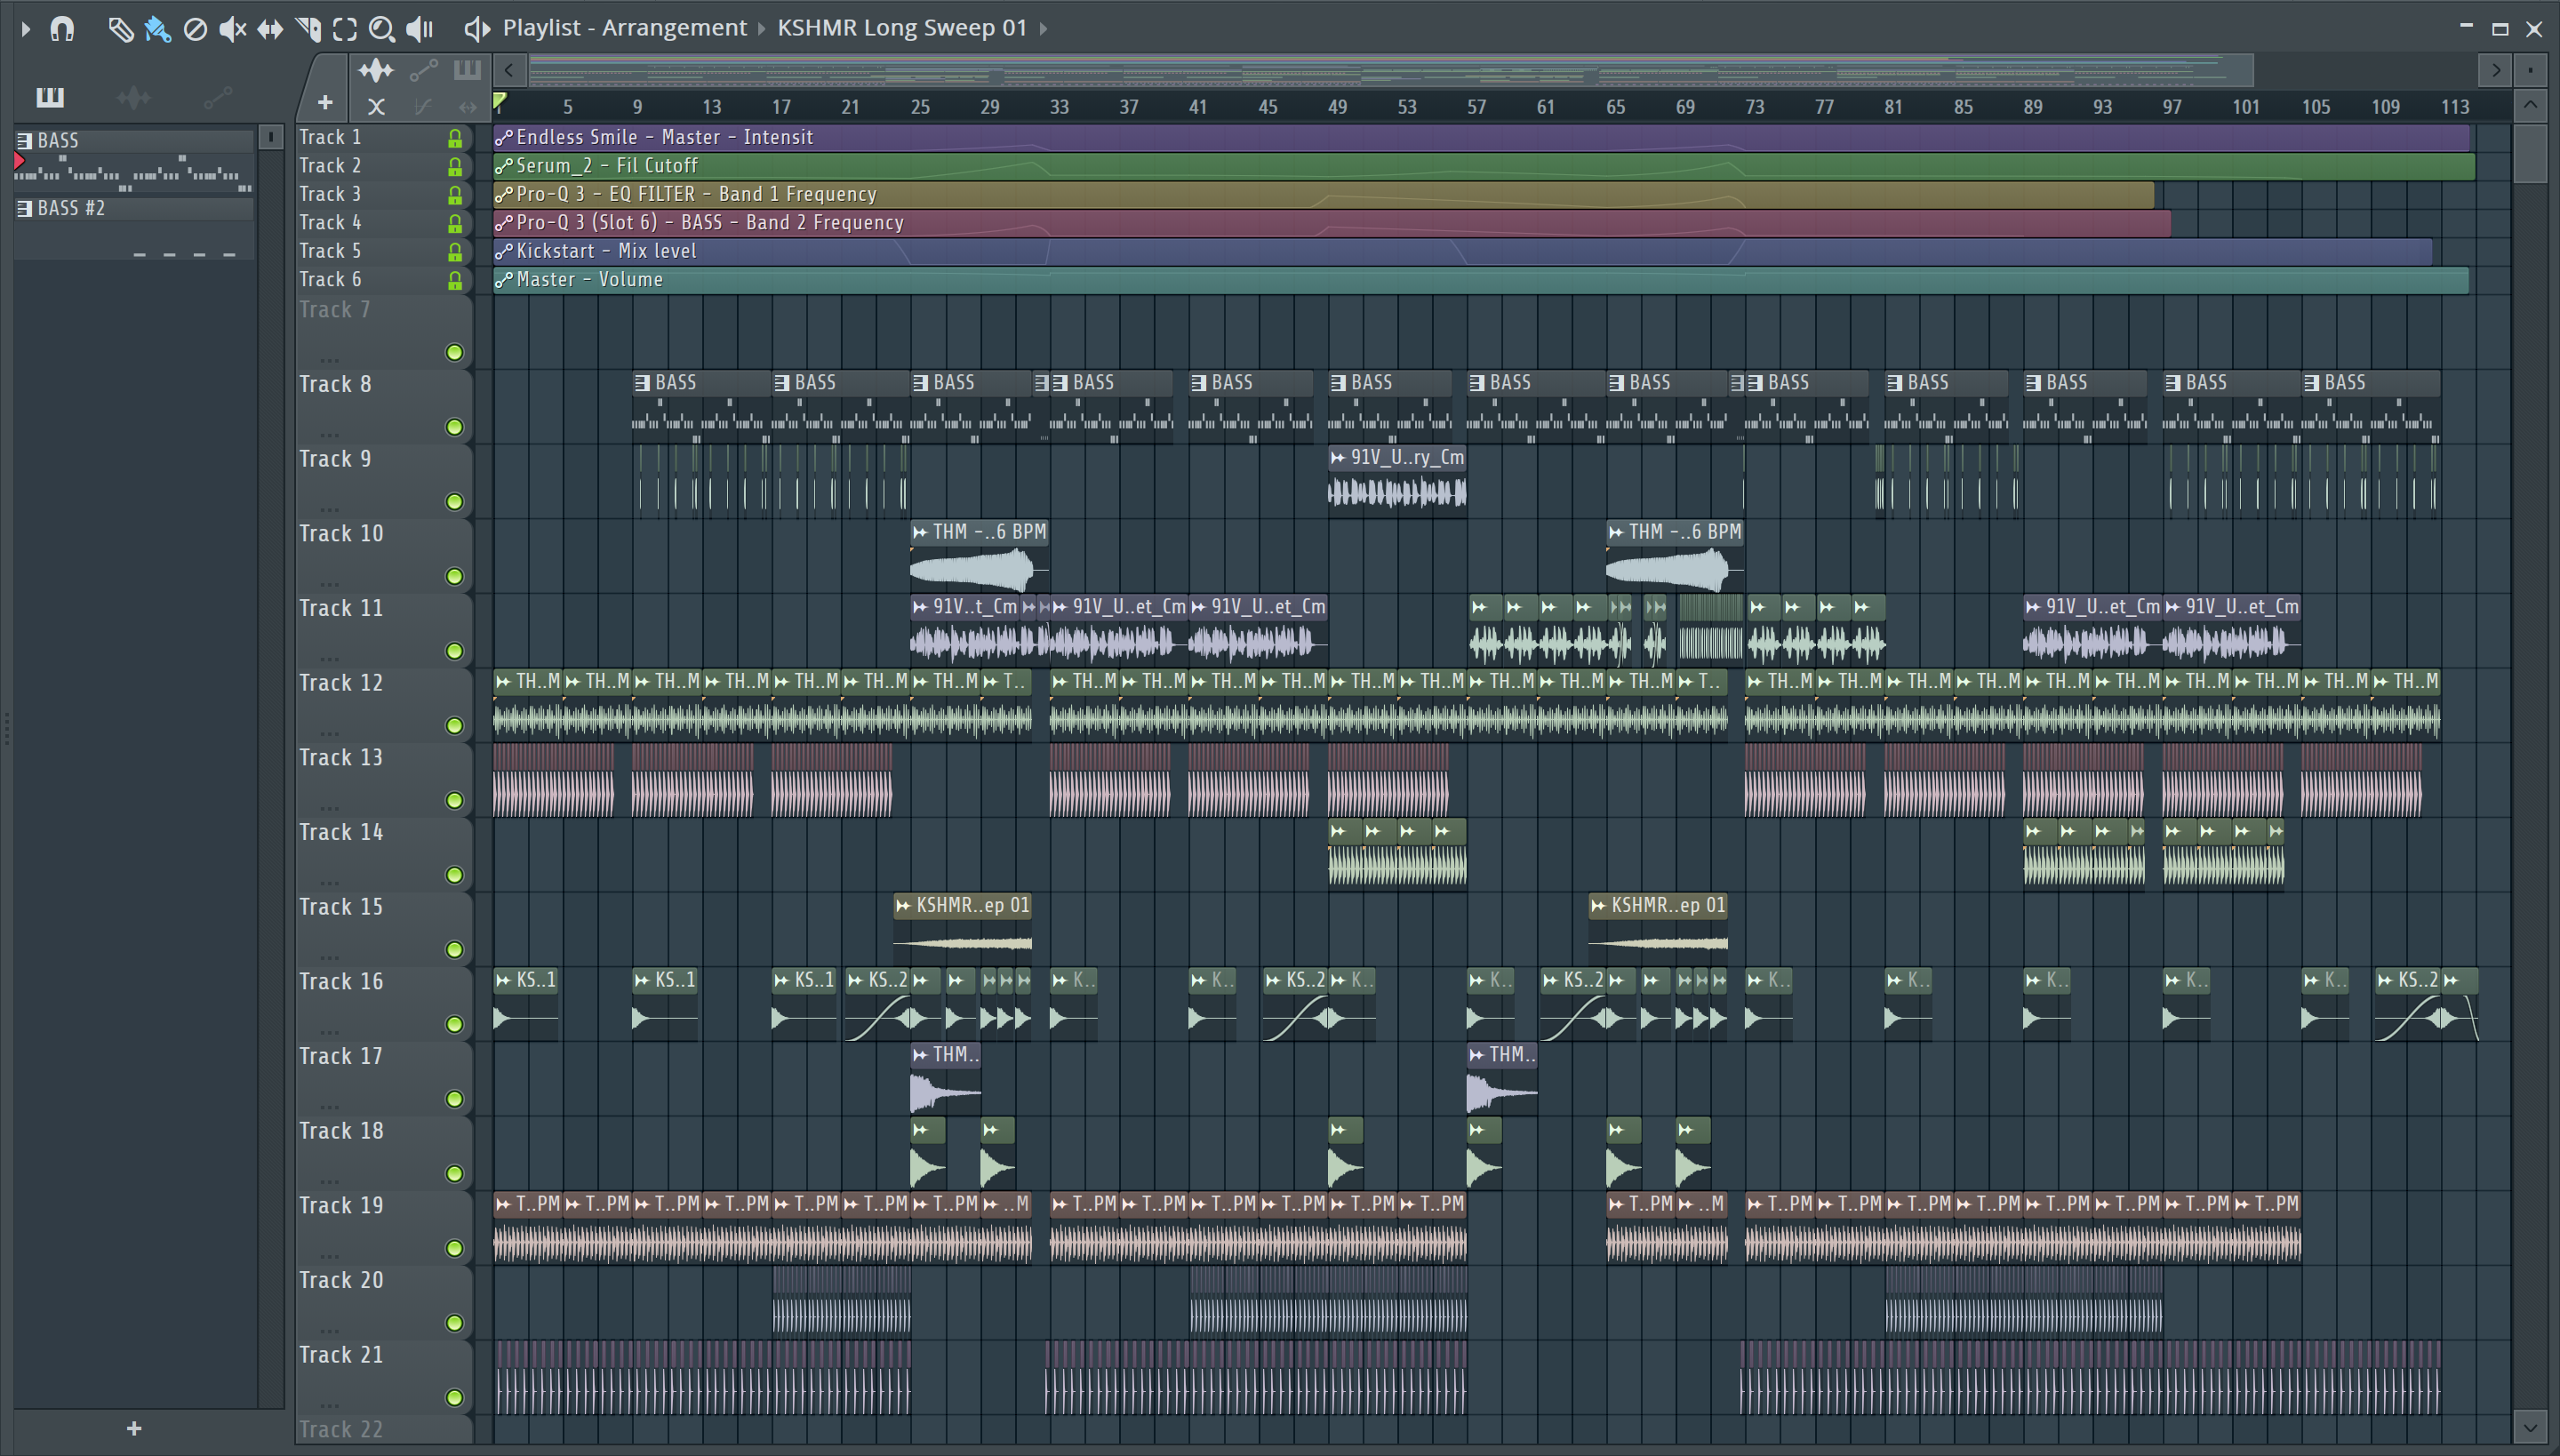The height and width of the screenshot is (1456, 2560).
Task: Click the start position marker at bar 1
Action: pyautogui.click(x=500, y=101)
